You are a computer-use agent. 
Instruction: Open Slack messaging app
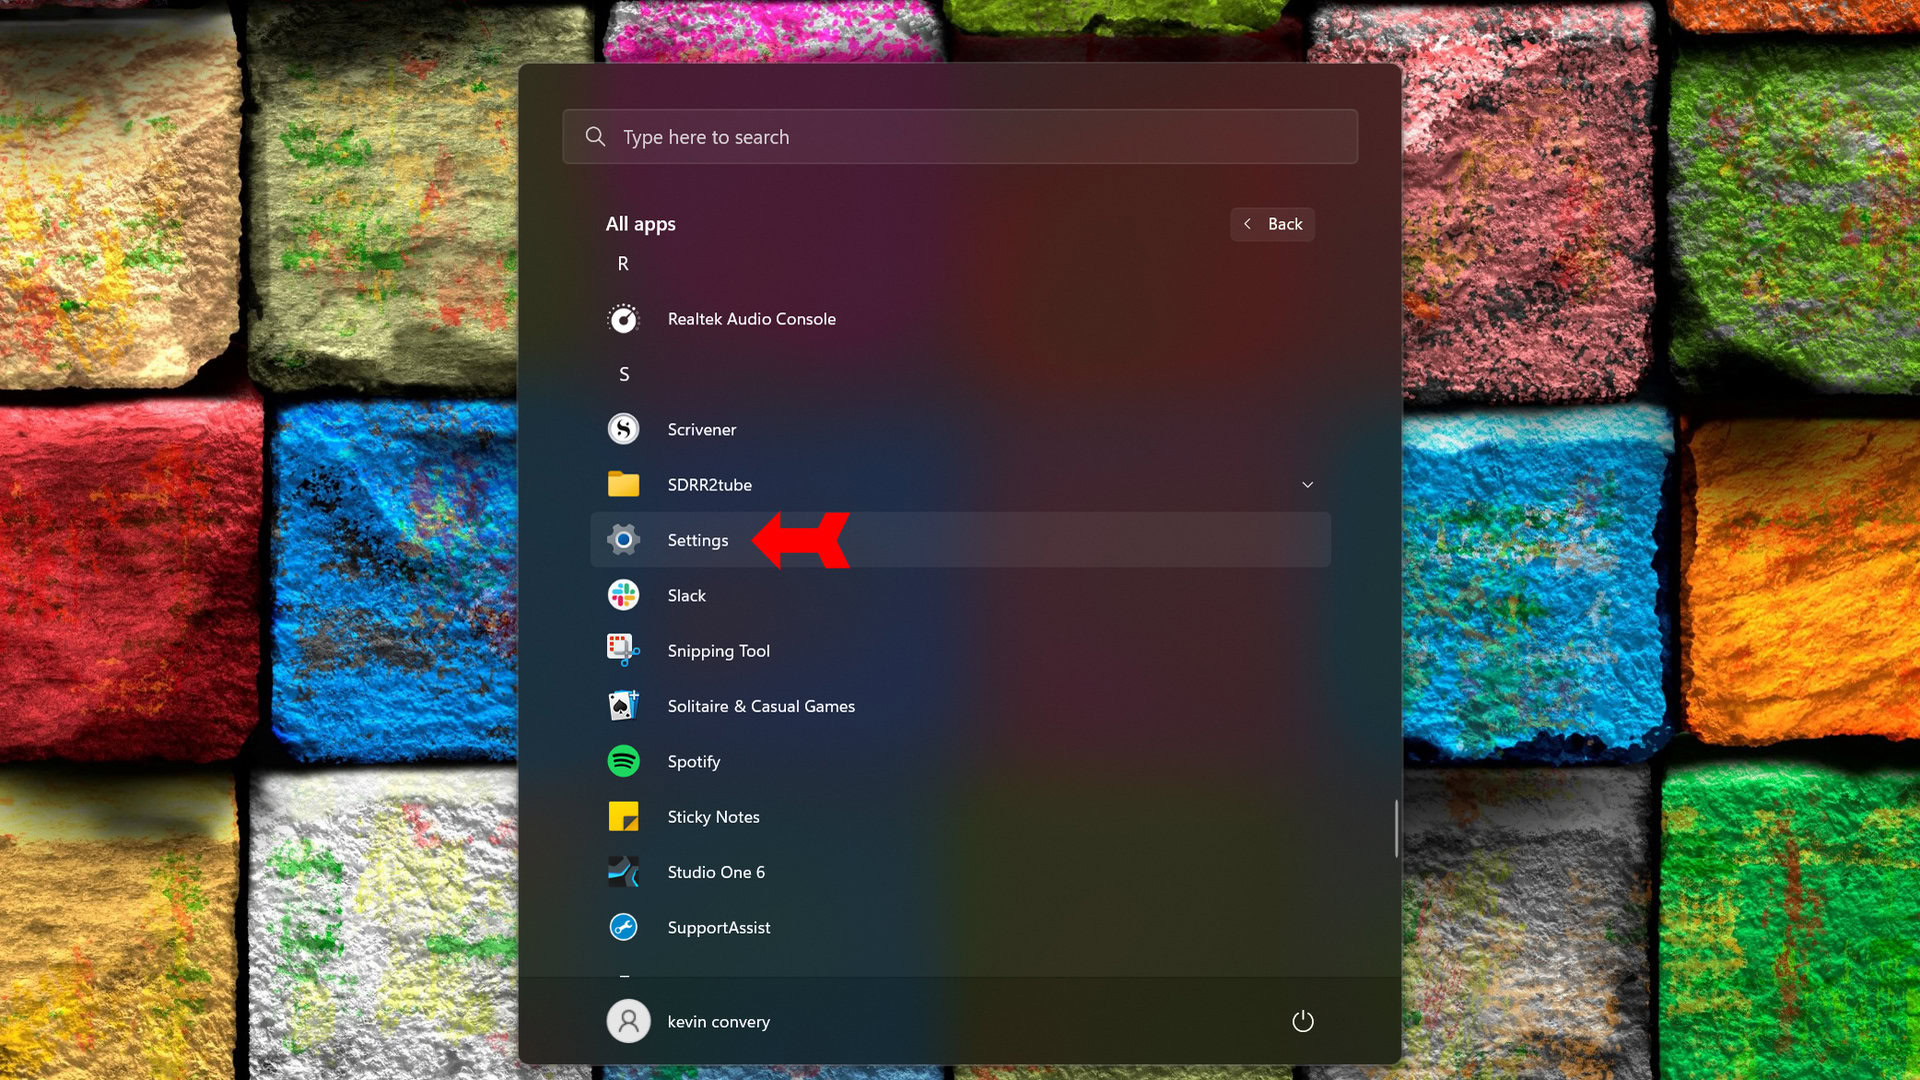coord(687,595)
